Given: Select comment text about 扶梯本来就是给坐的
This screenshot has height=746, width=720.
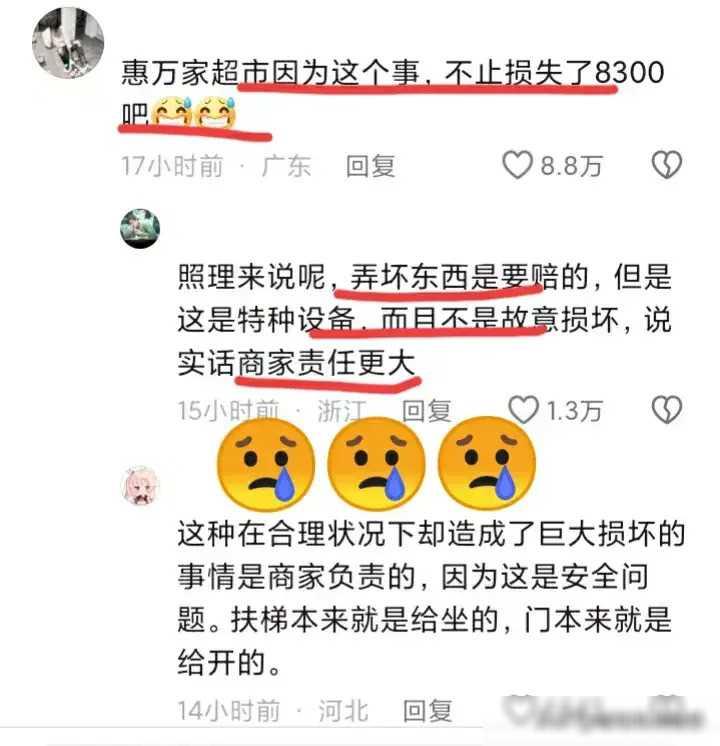Looking at the screenshot, I should click(431, 599).
